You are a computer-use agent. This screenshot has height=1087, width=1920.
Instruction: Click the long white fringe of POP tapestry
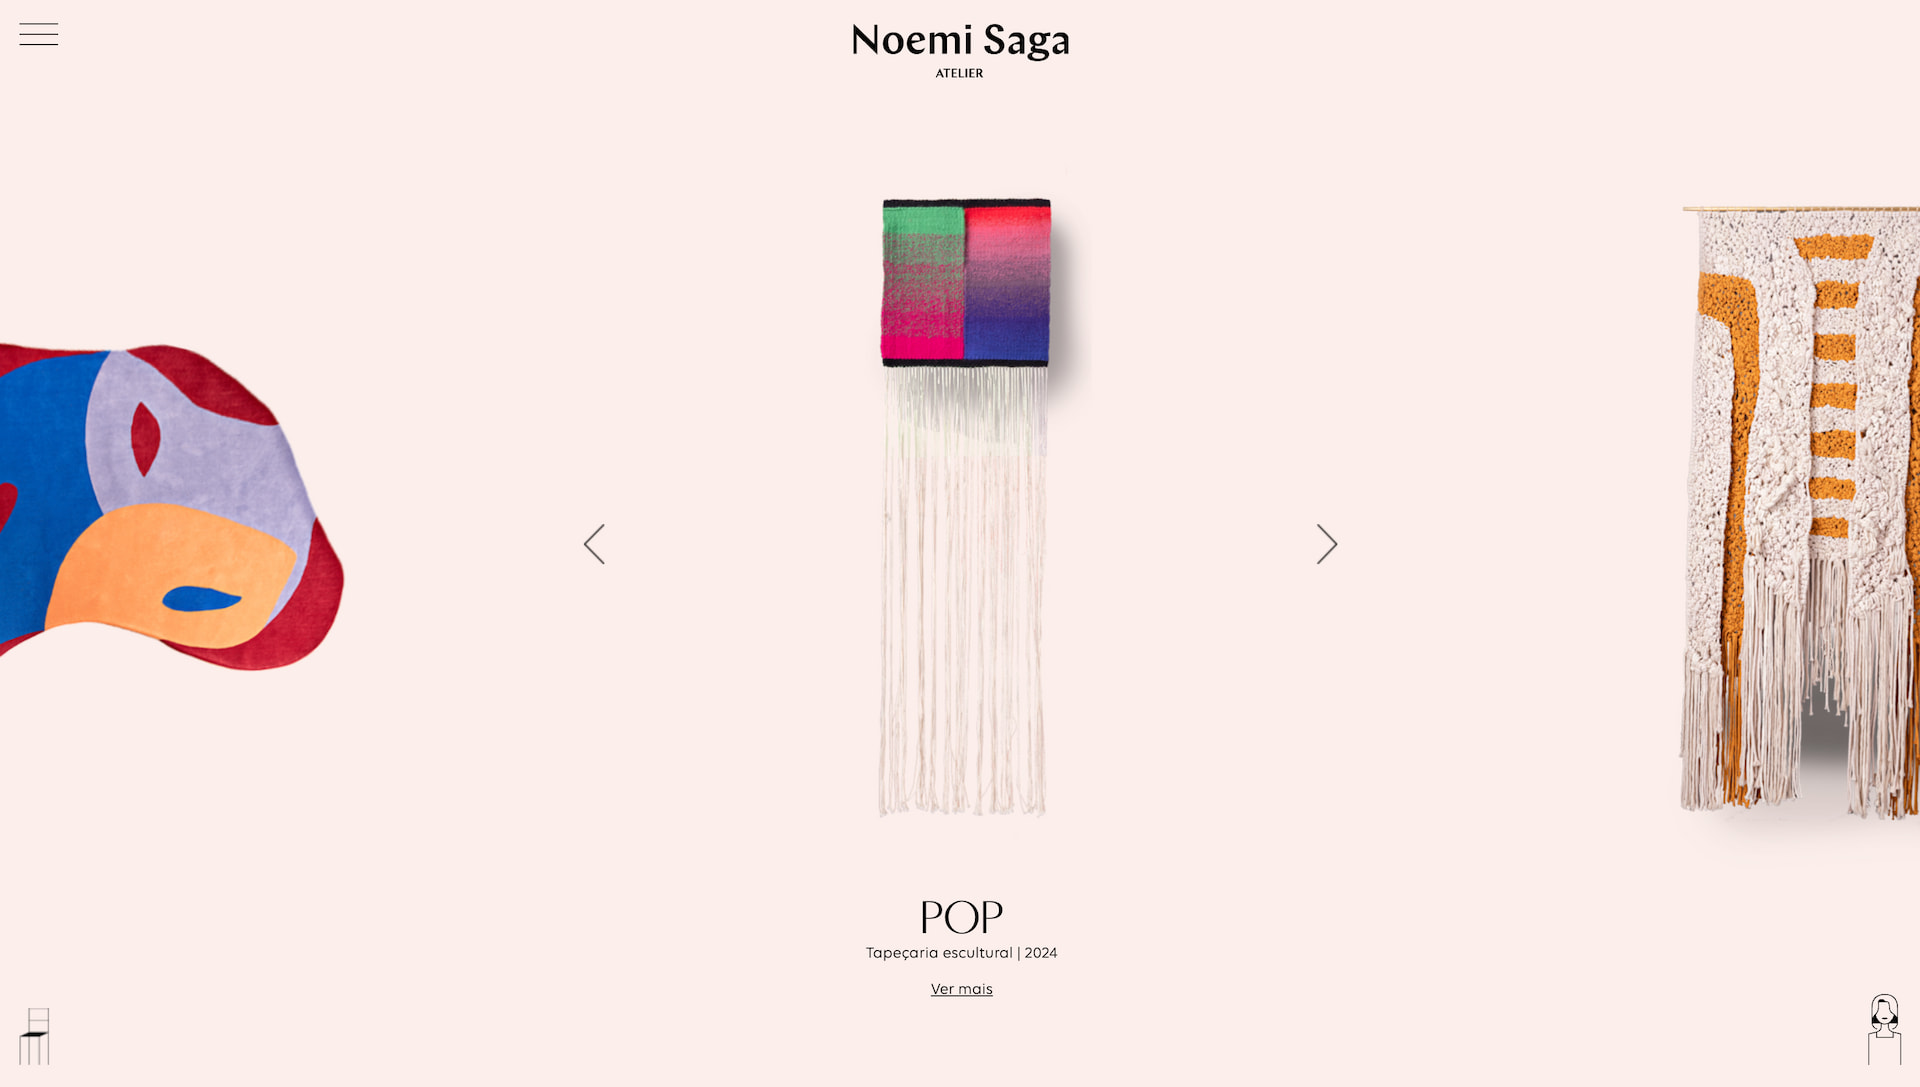962,592
